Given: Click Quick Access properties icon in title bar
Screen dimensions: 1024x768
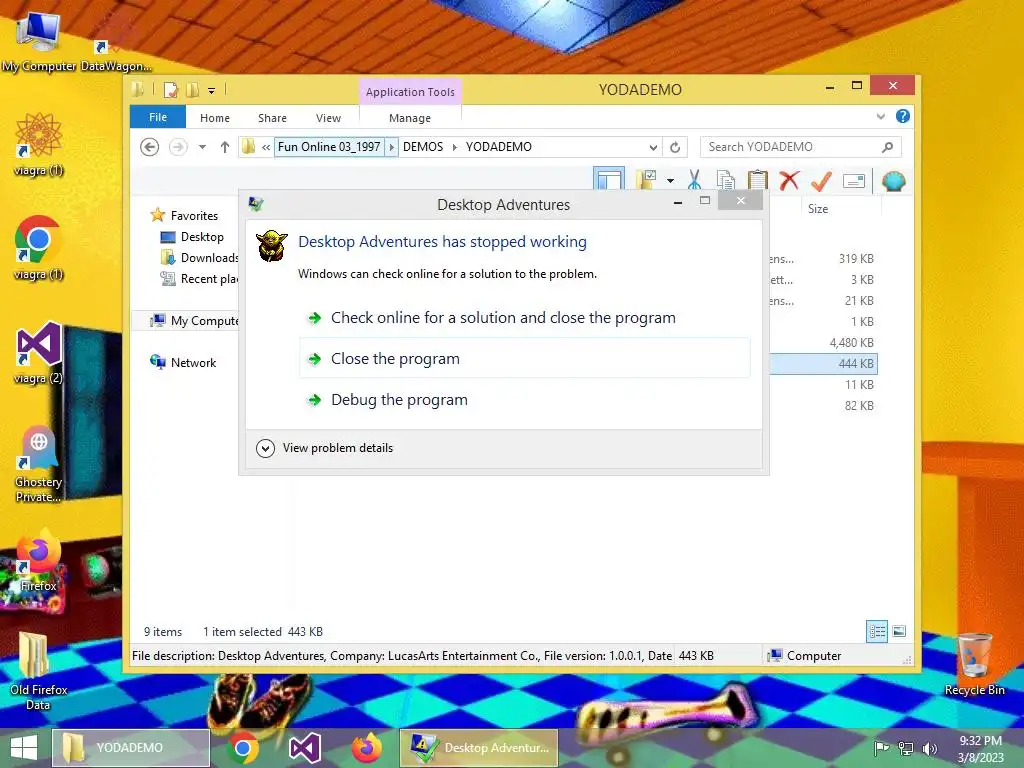Looking at the screenshot, I should (x=170, y=89).
